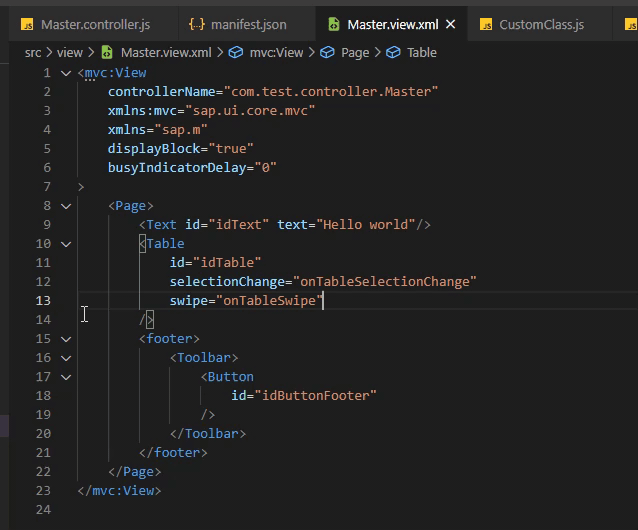Click the "idTable" id value
Image resolution: width=638 pixels, height=530 pixels.
tap(227, 263)
